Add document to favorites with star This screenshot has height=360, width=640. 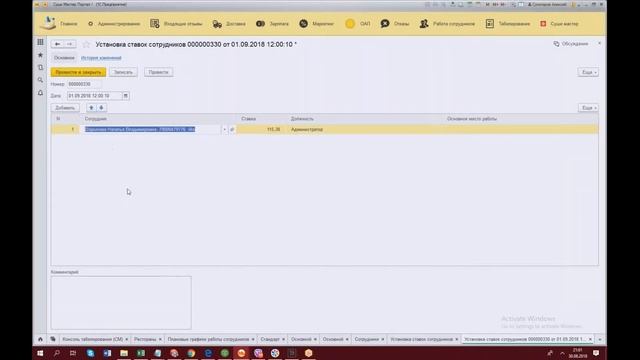[x=86, y=44]
